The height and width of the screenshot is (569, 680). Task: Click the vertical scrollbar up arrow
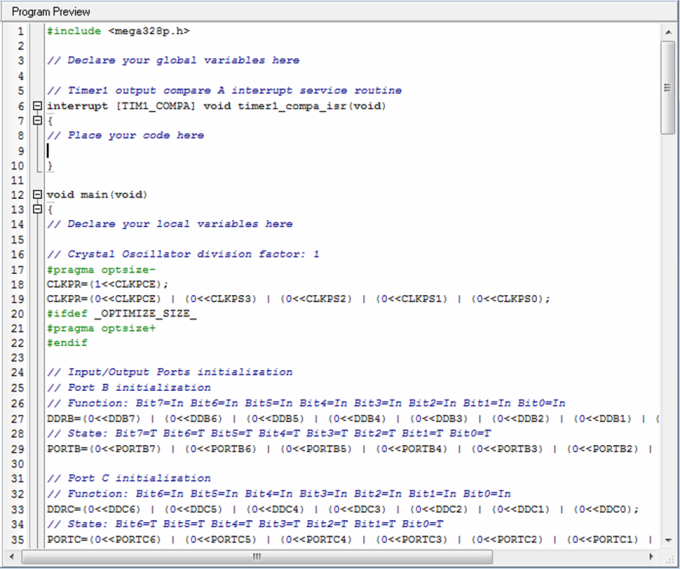pyautogui.click(x=668, y=32)
